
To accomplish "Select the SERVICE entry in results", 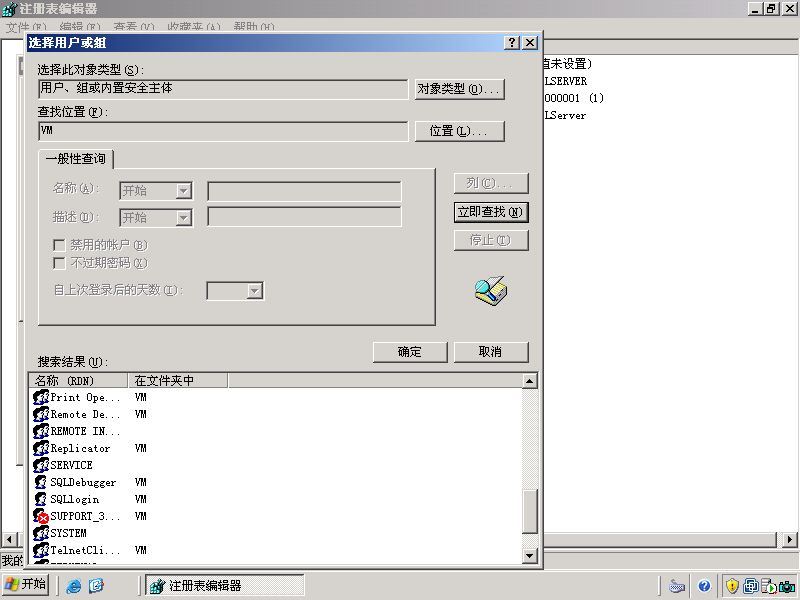I will click(x=71, y=465).
